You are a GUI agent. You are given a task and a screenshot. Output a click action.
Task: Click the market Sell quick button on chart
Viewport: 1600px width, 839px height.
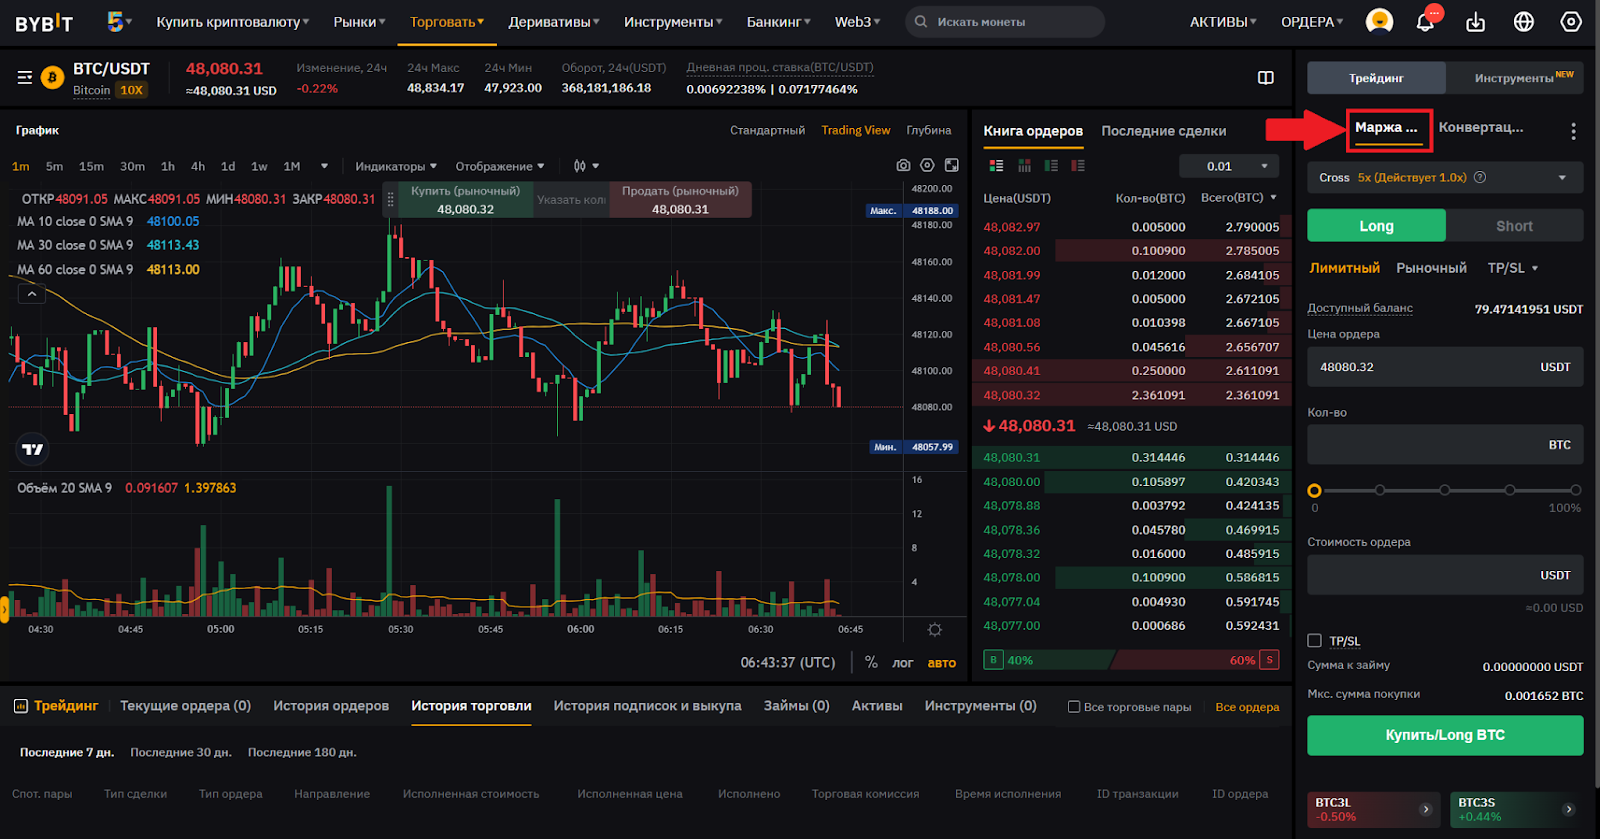(x=680, y=200)
